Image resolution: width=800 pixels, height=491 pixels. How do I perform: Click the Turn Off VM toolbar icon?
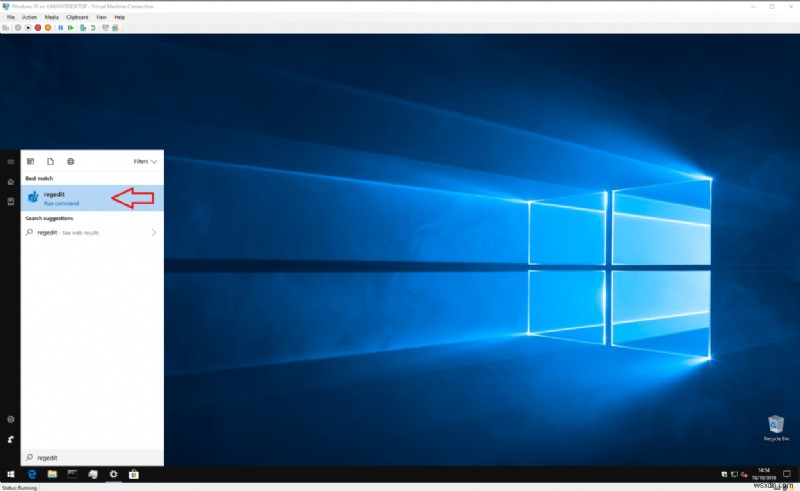28,28
